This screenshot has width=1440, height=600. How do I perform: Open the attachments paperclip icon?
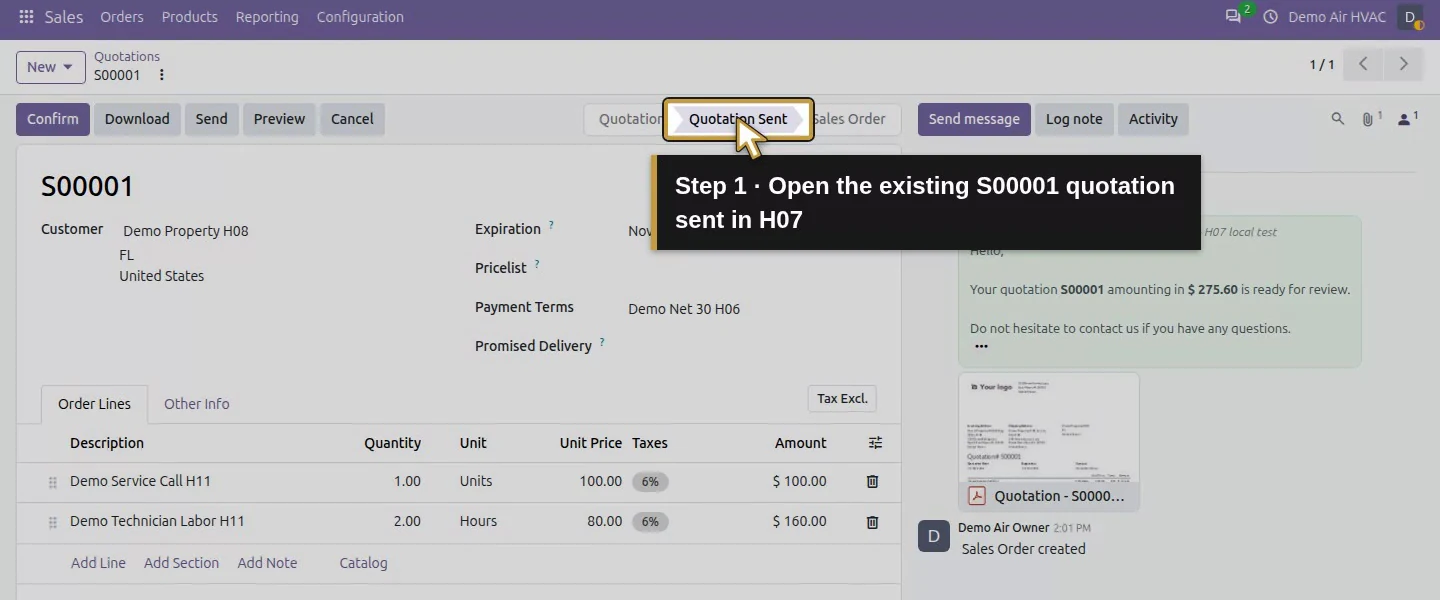(1370, 119)
